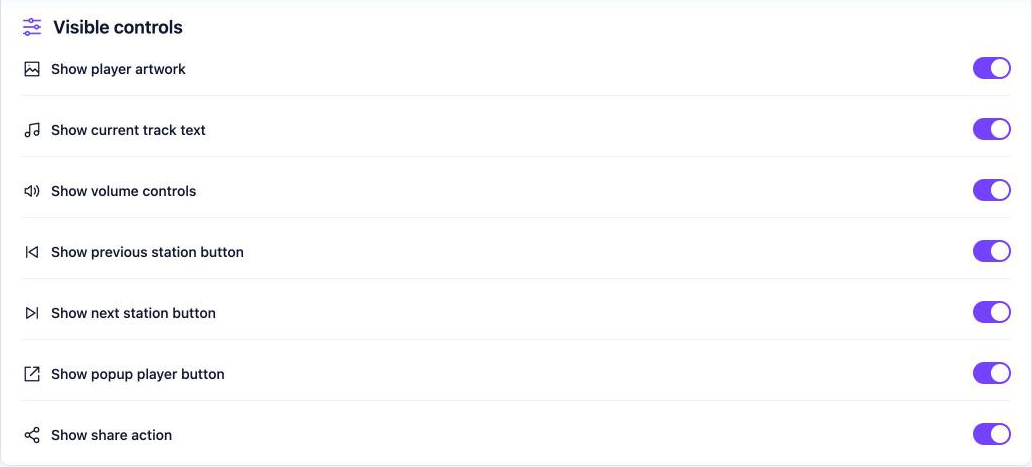Click the sliders icon beside Visible controls
The height and width of the screenshot is (467, 1032).
click(32, 27)
